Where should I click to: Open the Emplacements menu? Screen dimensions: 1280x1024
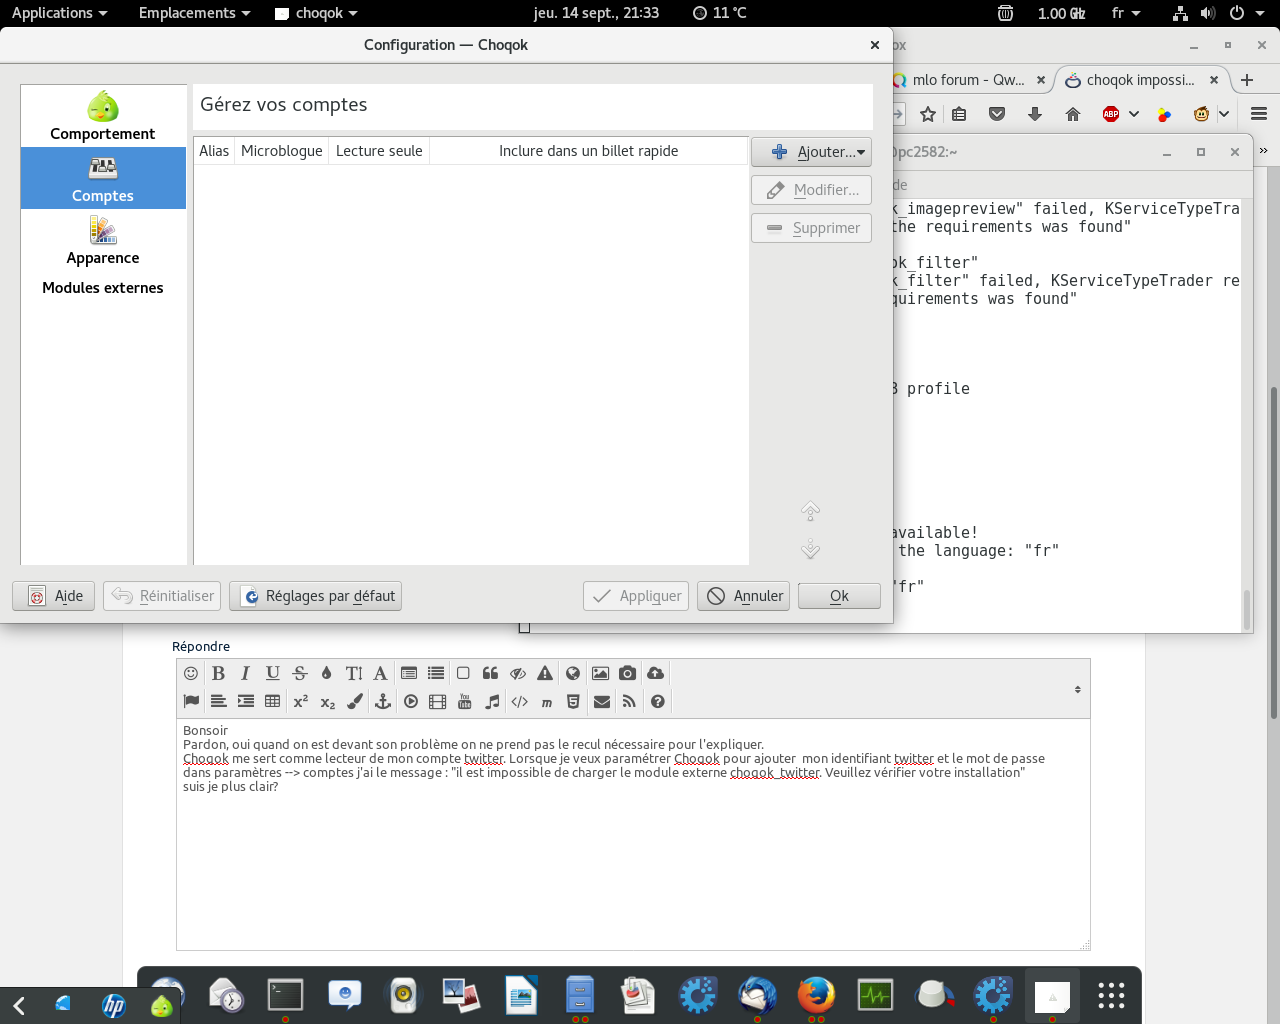(194, 13)
